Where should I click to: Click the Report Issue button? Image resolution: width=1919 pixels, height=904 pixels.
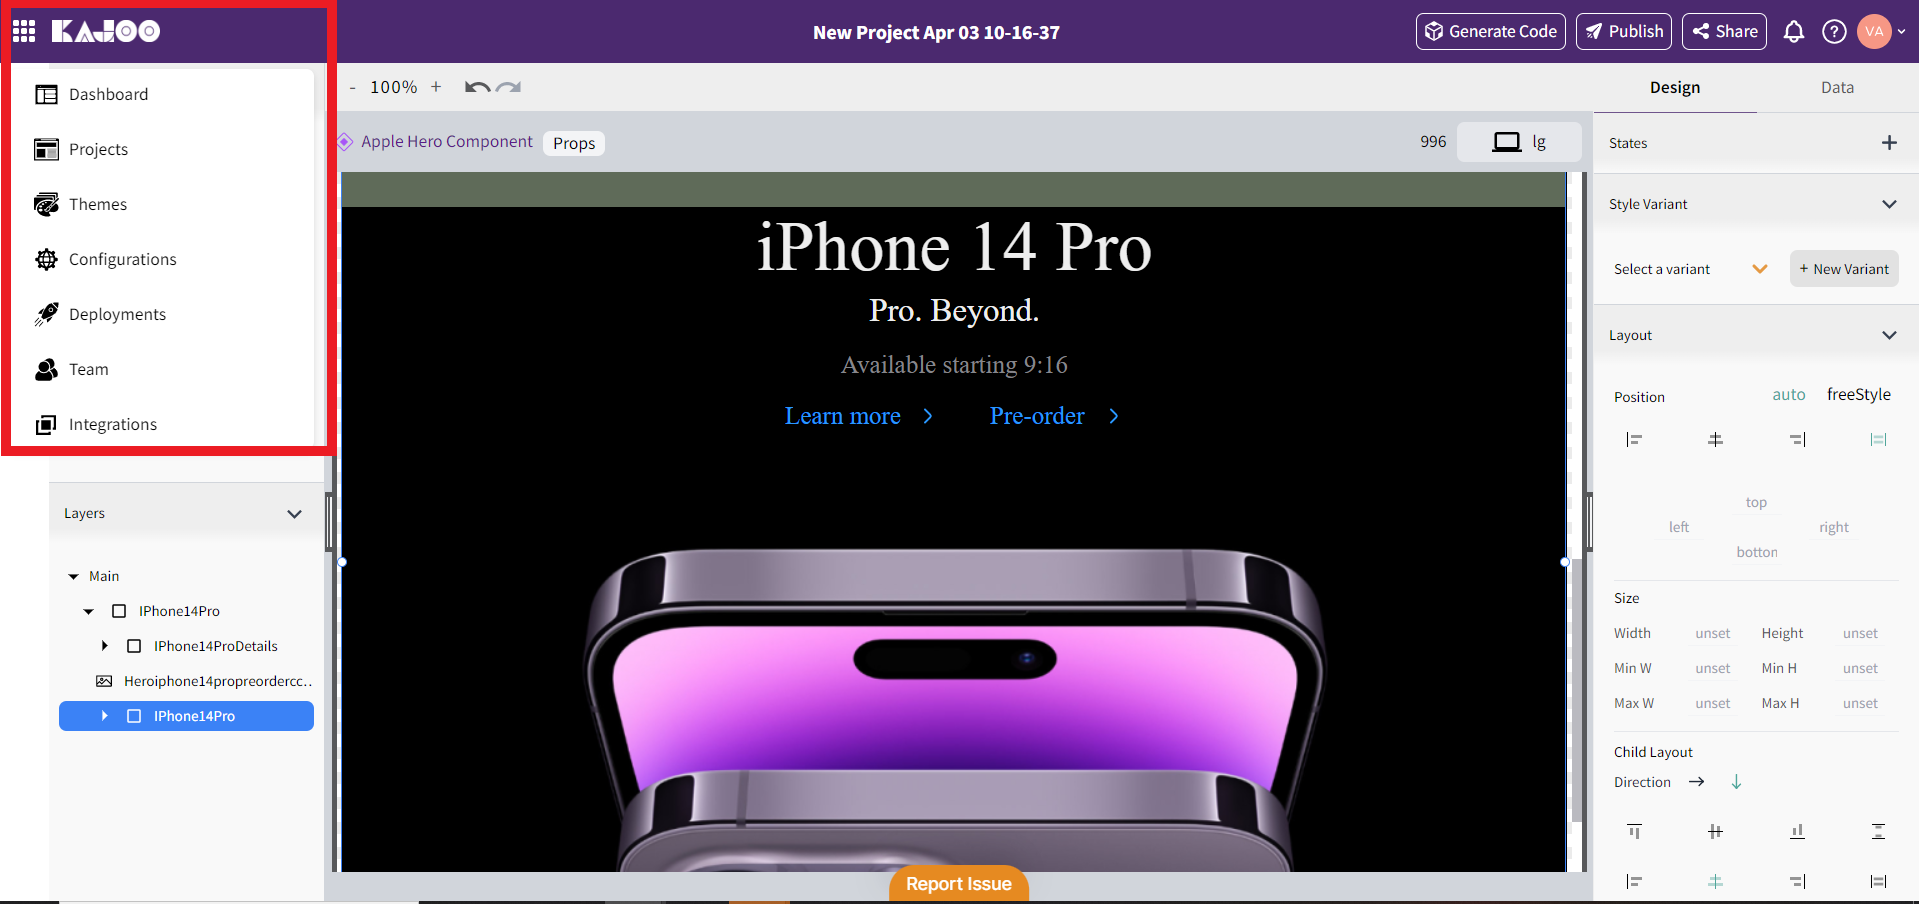point(959,884)
